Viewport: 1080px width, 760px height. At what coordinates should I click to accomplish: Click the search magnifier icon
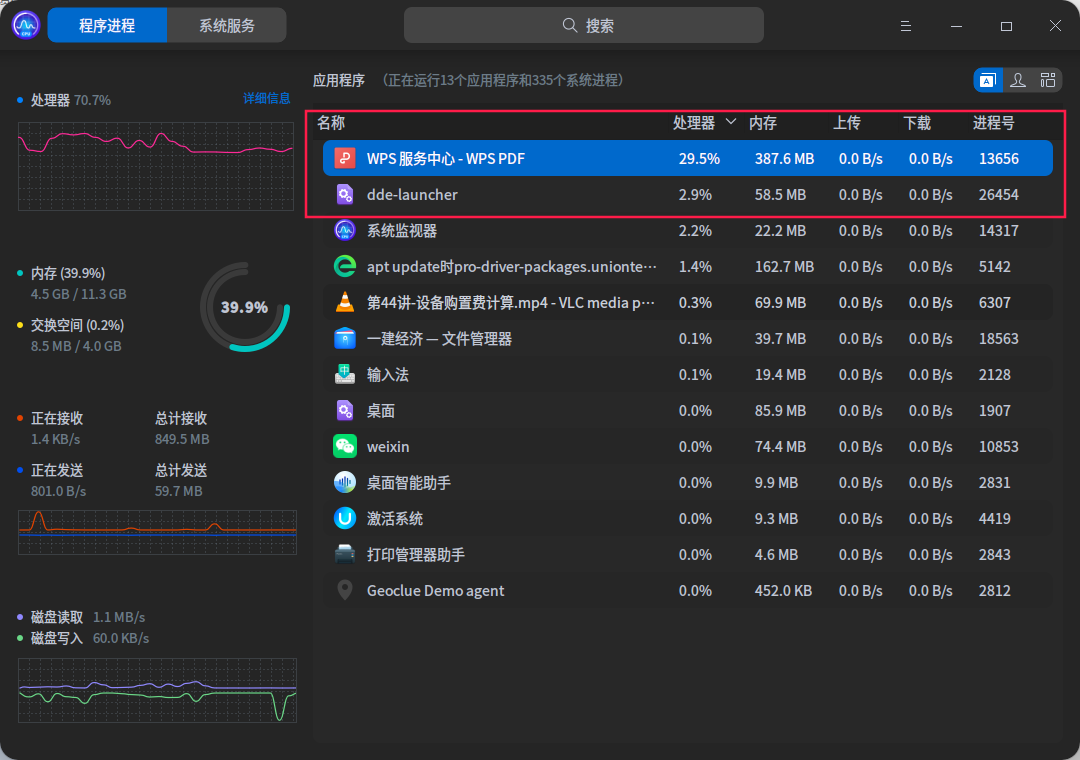(x=569, y=25)
